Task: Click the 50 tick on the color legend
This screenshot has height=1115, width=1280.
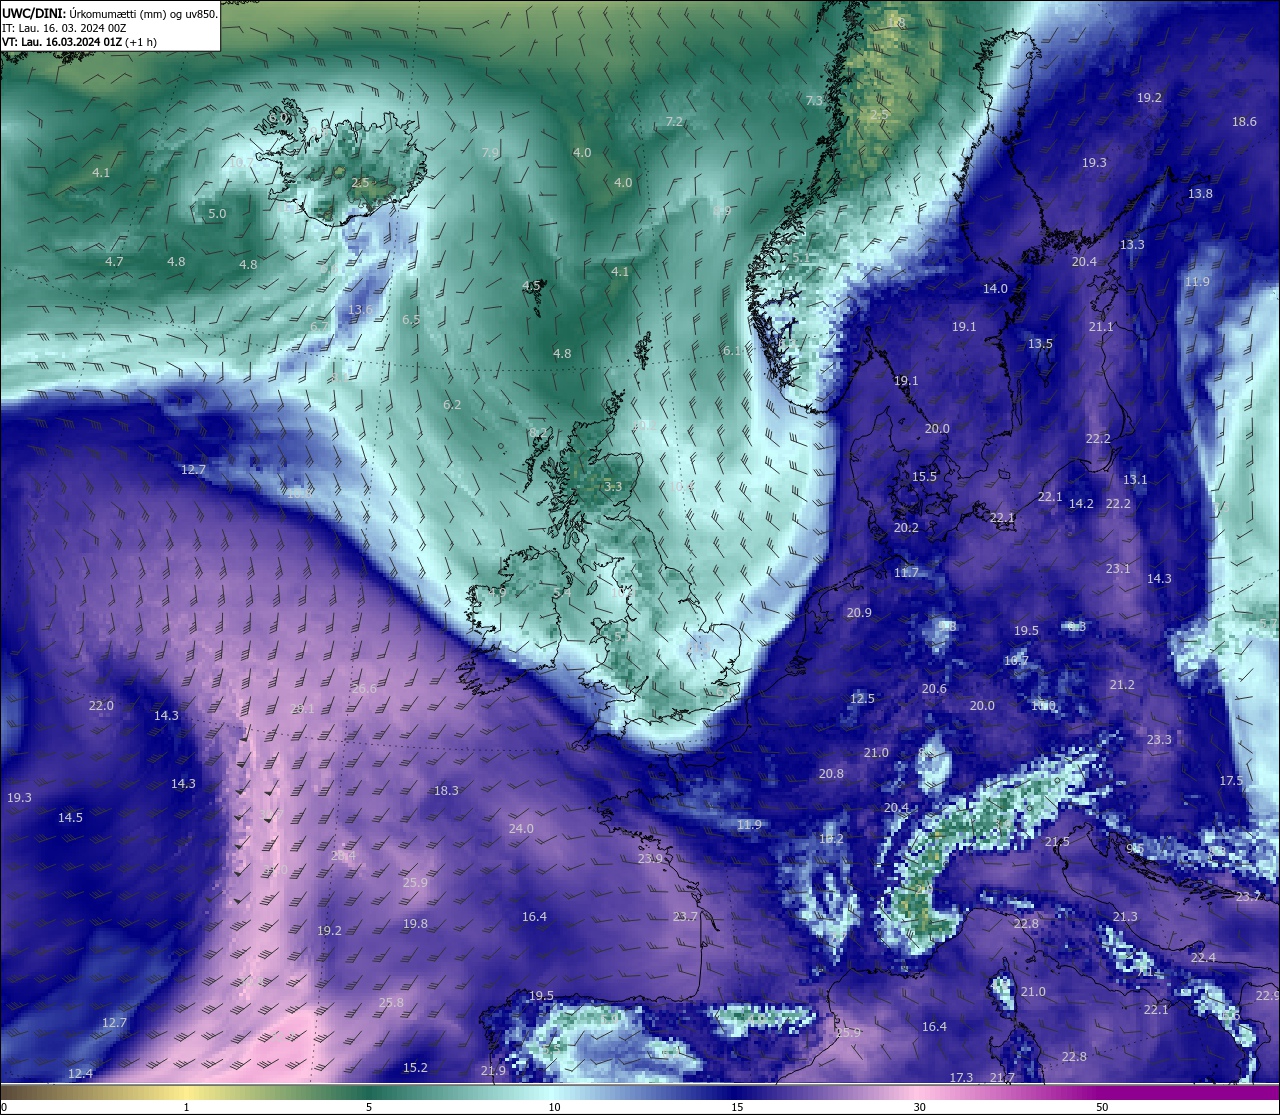Action: (1102, 1107)
